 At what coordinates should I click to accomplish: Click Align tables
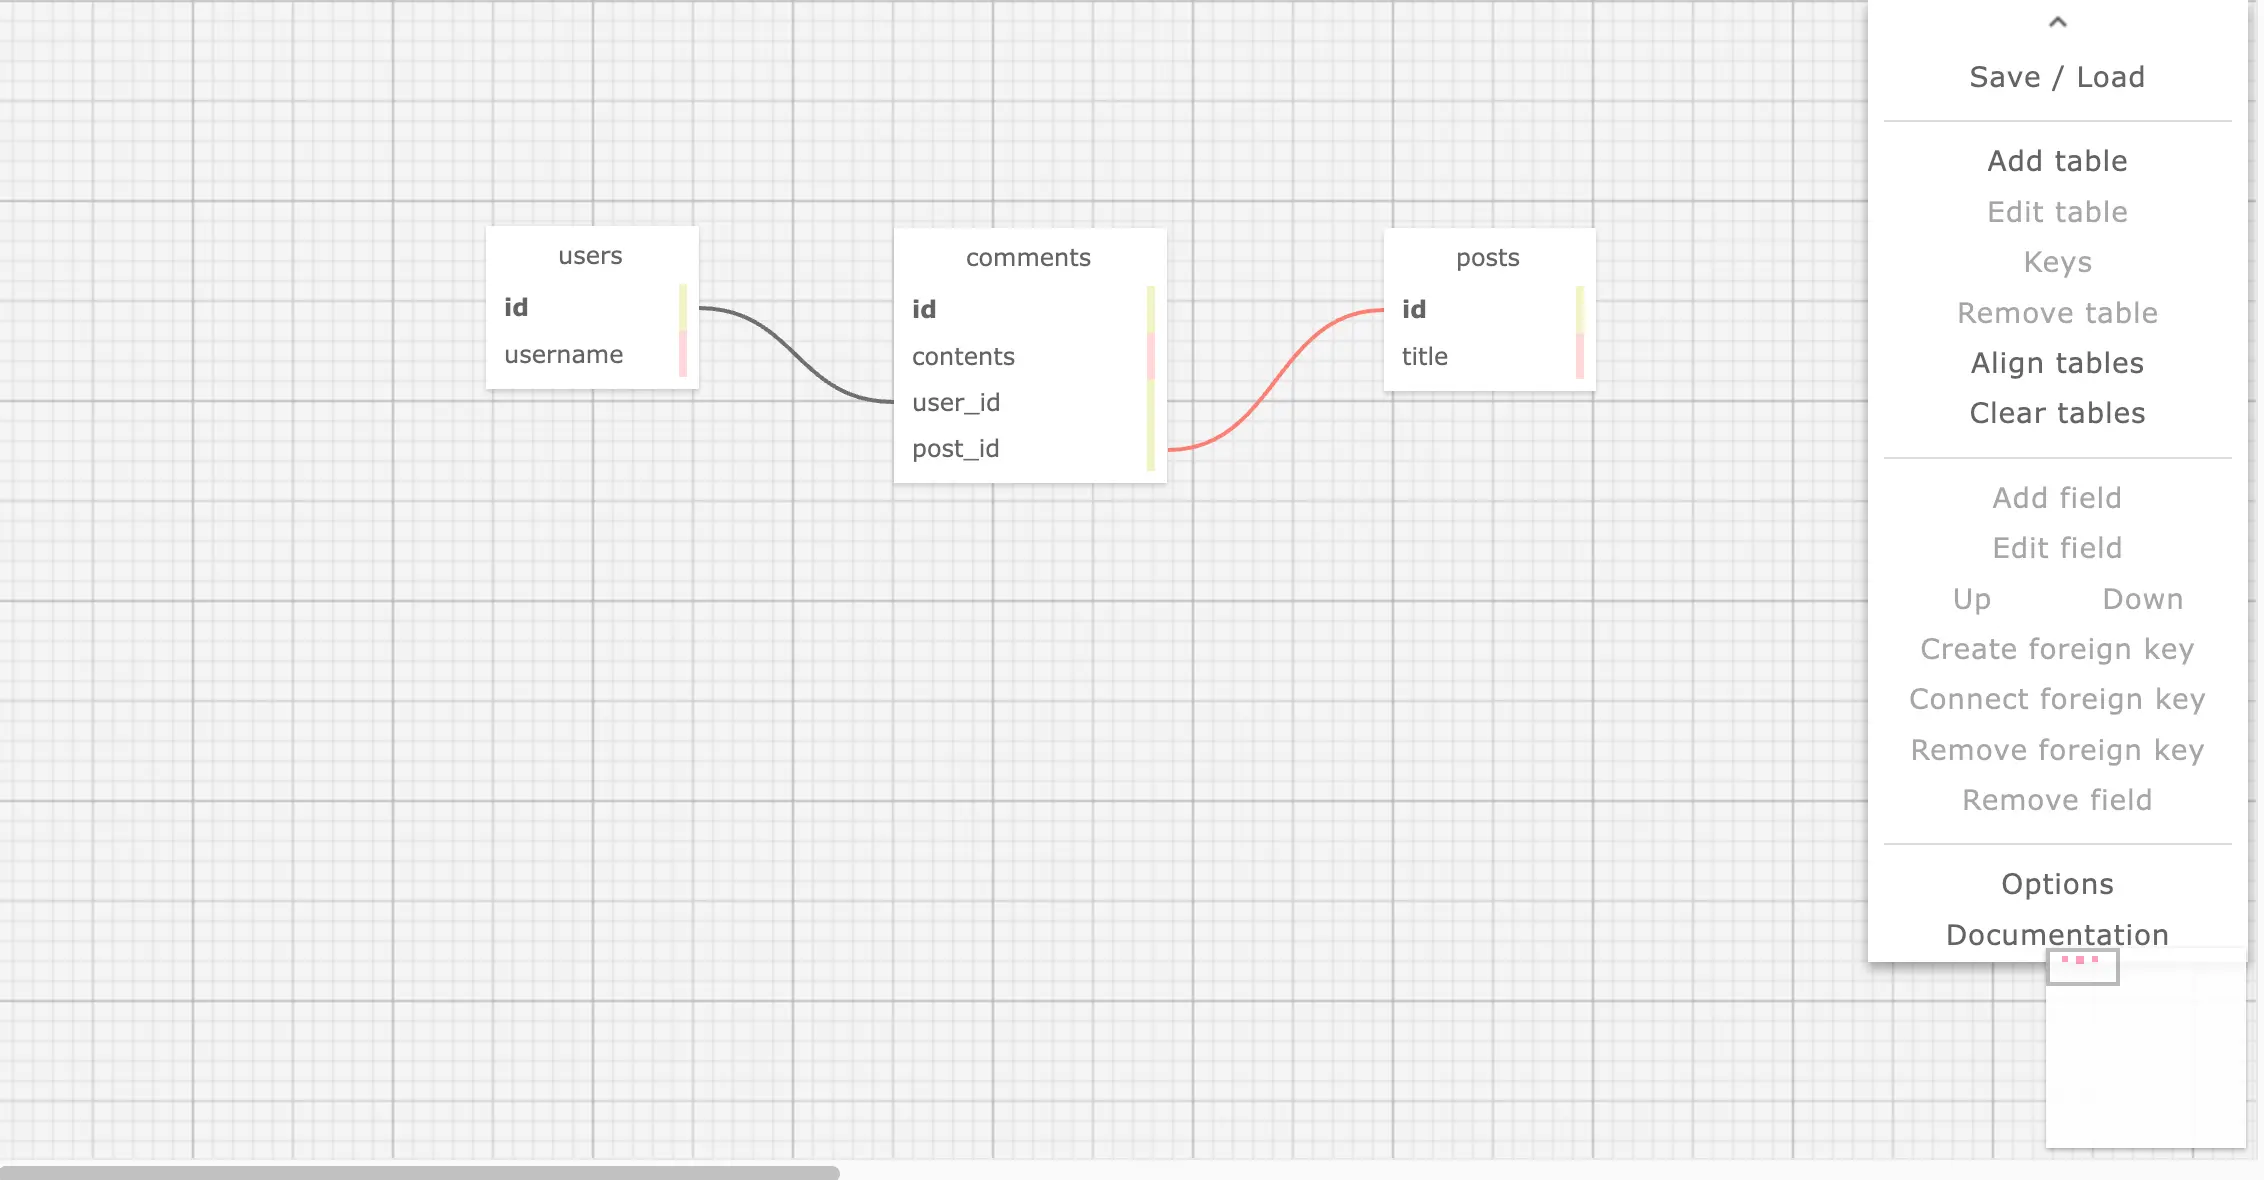[x=2057, y=363]
